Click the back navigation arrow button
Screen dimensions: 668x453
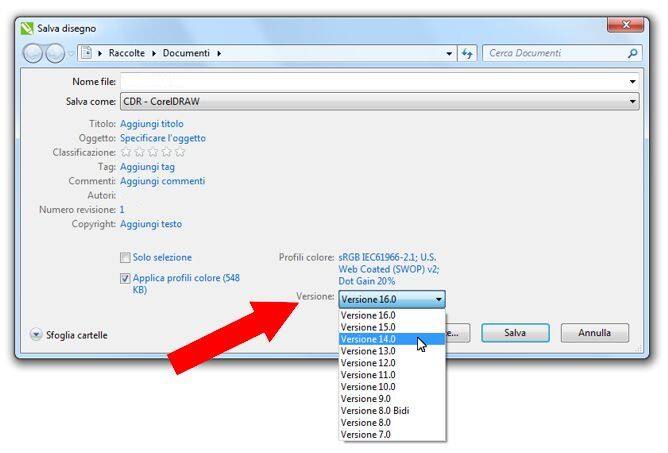tap(32, 54)
